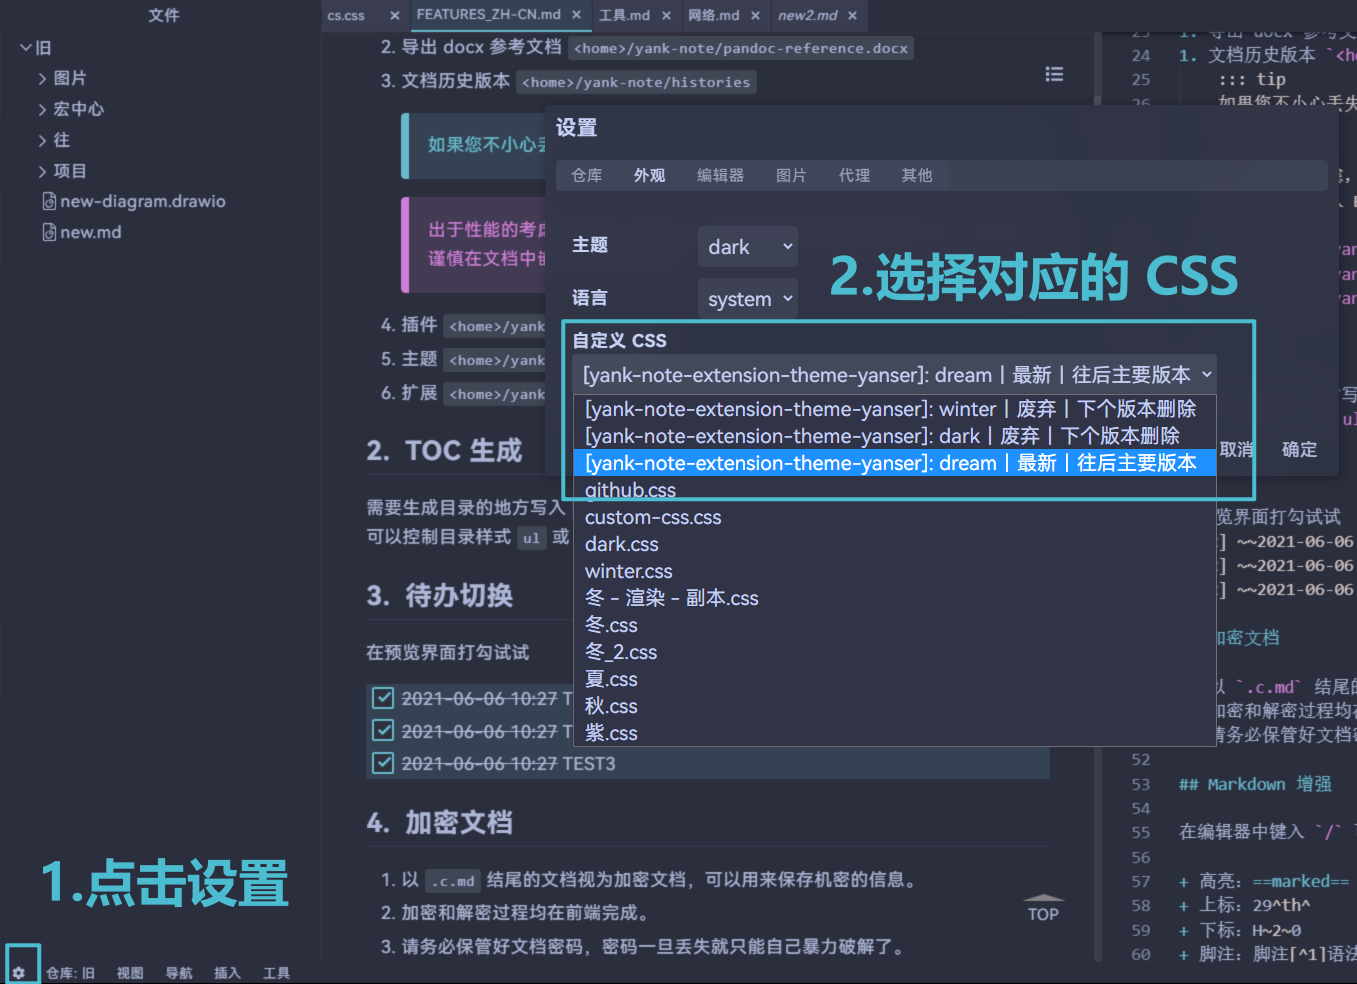Click the 确定 button in settings
This screenshot has width=1357, height=984.
[x=1300, y=450]
